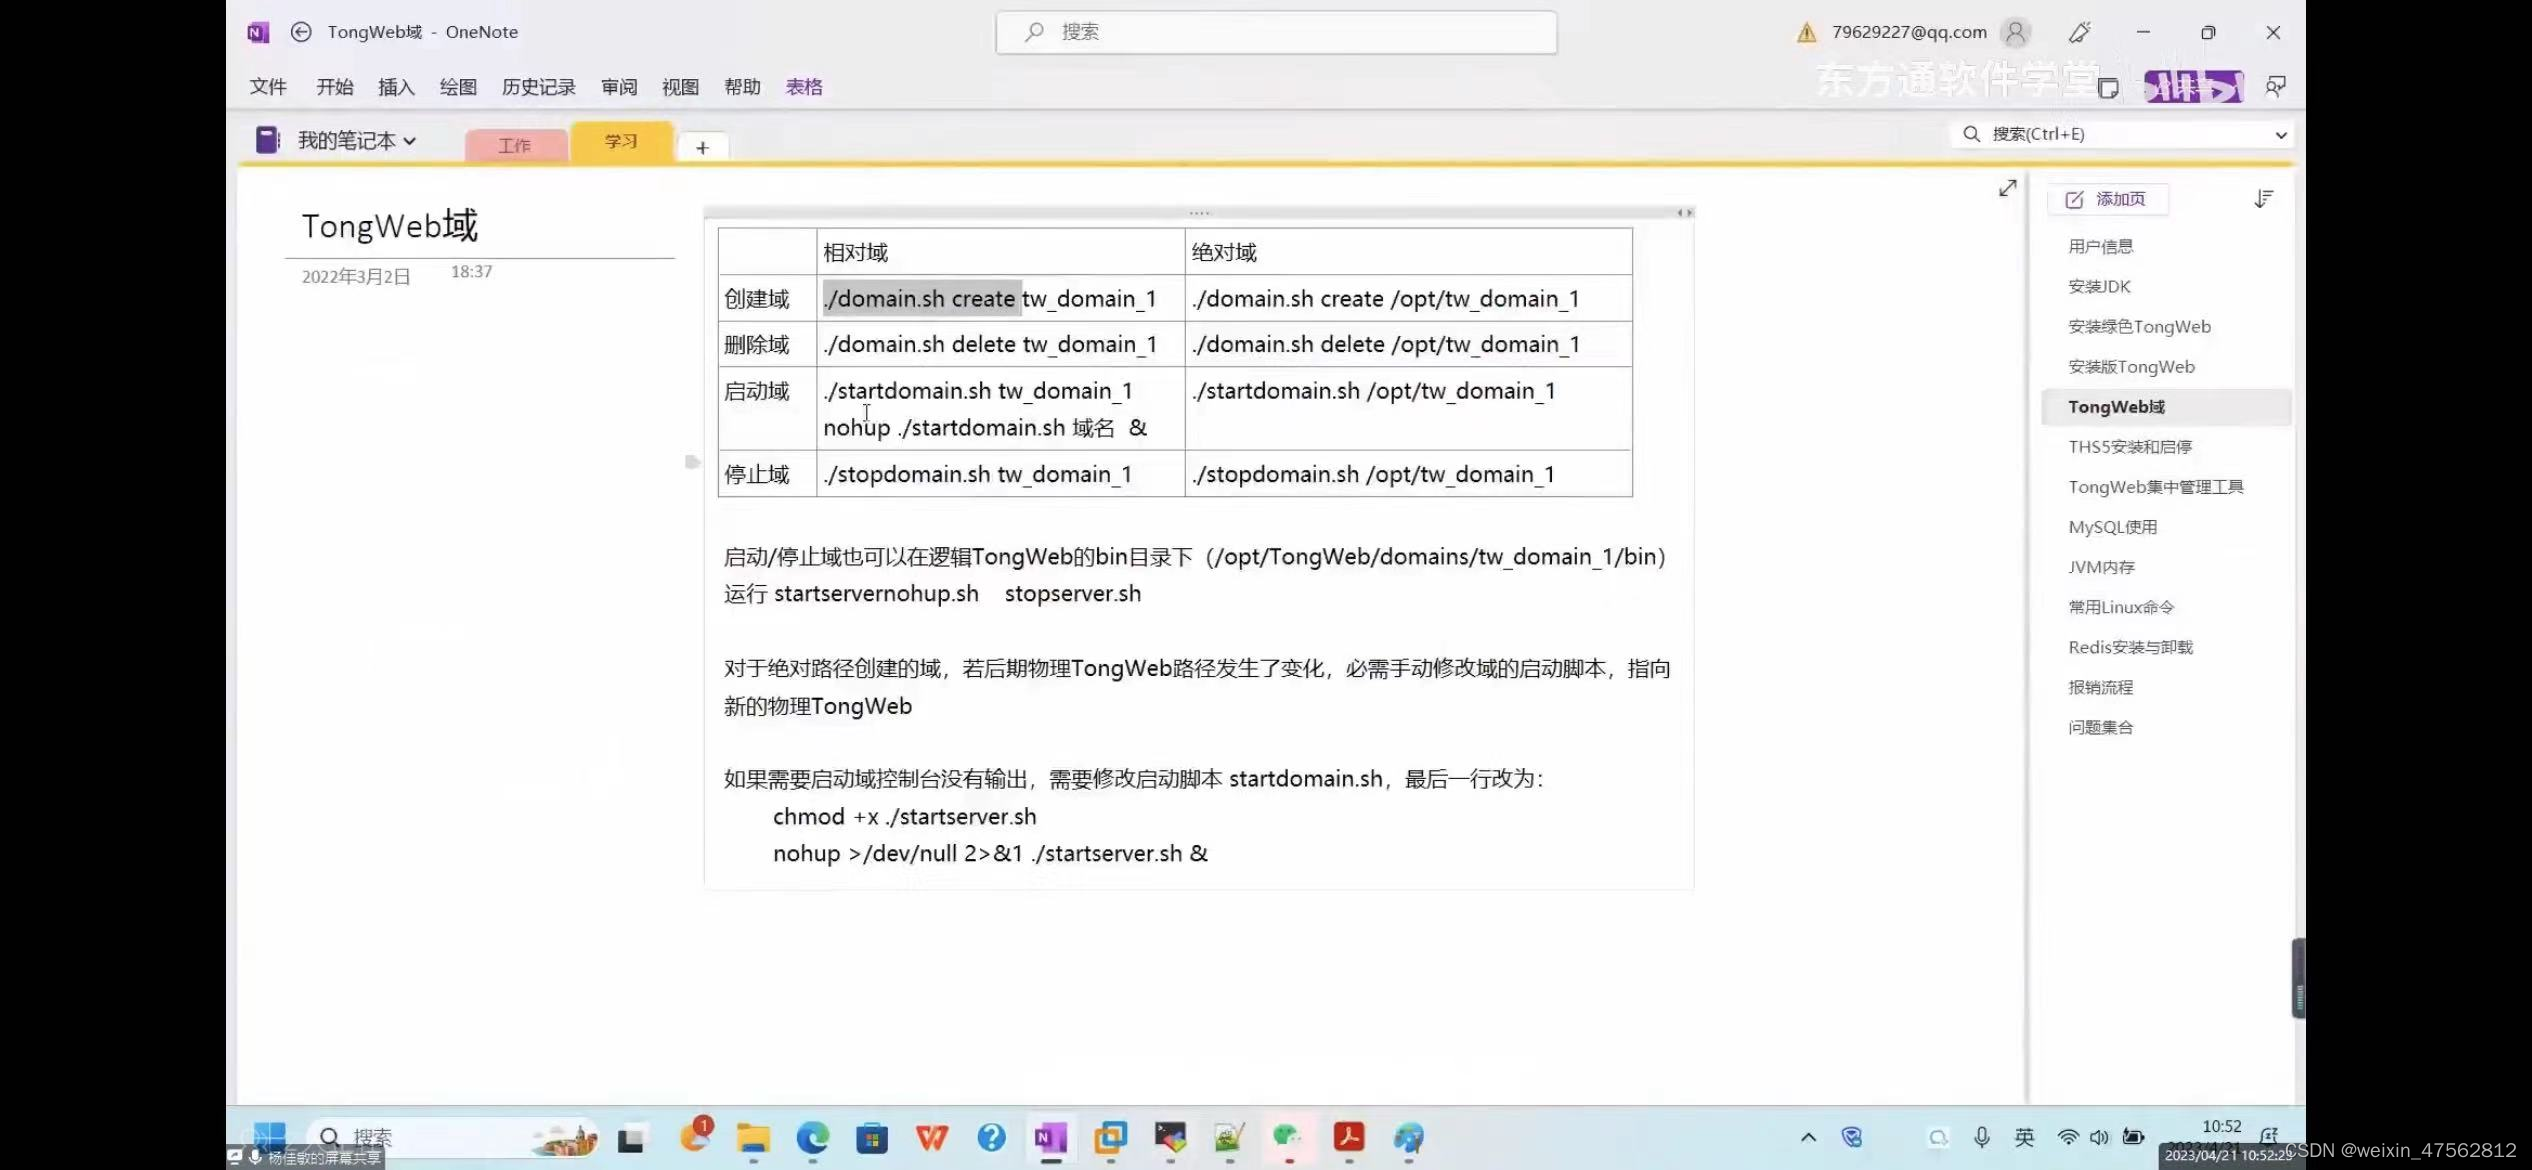Click the account profile picture icon
2532x1170 pixels.
click(2016, 33)
